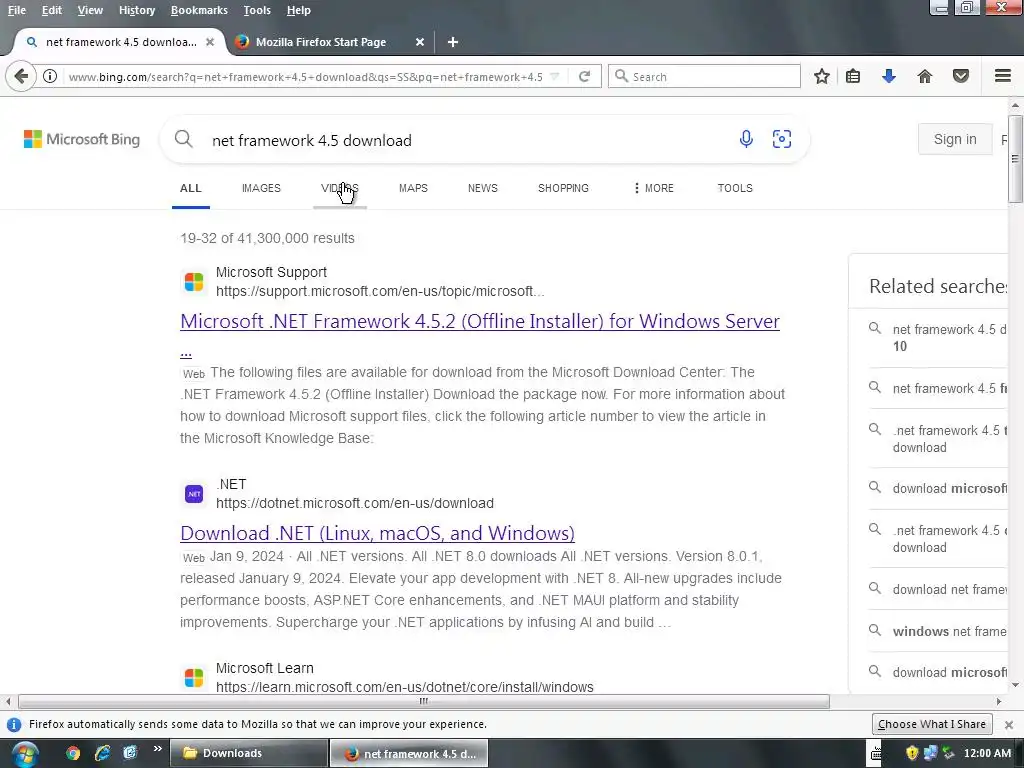
Task: Click the vertical scrollbar down arrow
Action: pos(1016,685)
